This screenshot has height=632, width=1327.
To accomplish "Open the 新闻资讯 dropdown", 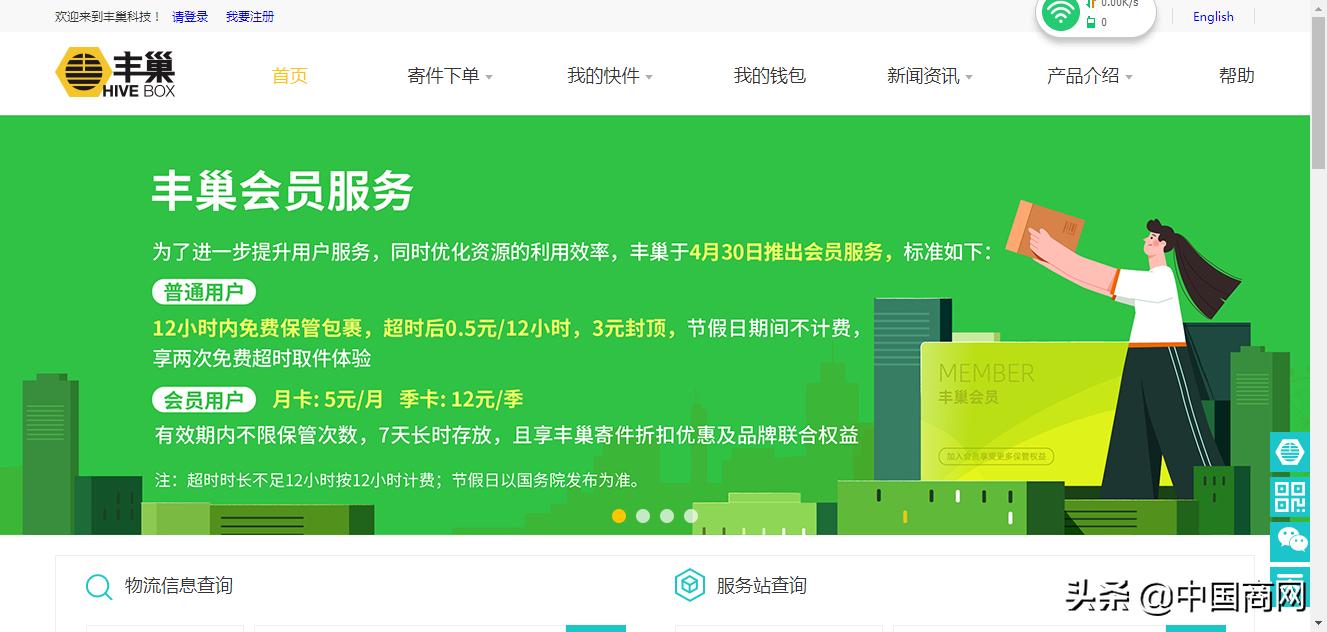I will point(924,75).
